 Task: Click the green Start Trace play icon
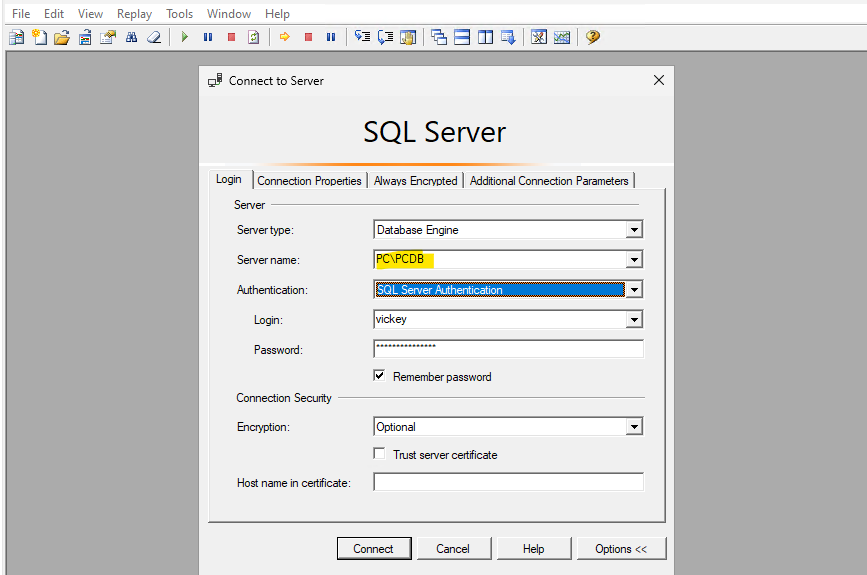coord(185,37)
